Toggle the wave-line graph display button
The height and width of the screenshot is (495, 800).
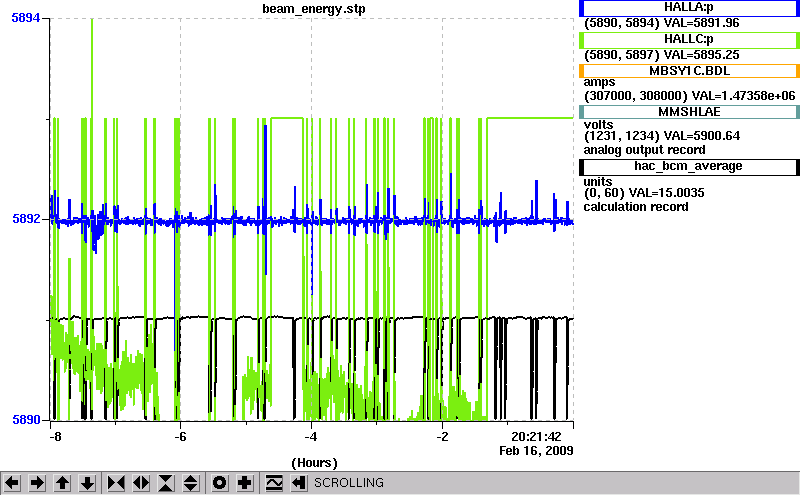[274, 483]
